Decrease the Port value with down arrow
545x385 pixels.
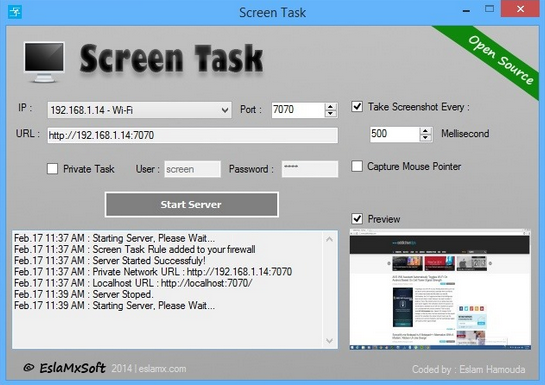point(331,114)
